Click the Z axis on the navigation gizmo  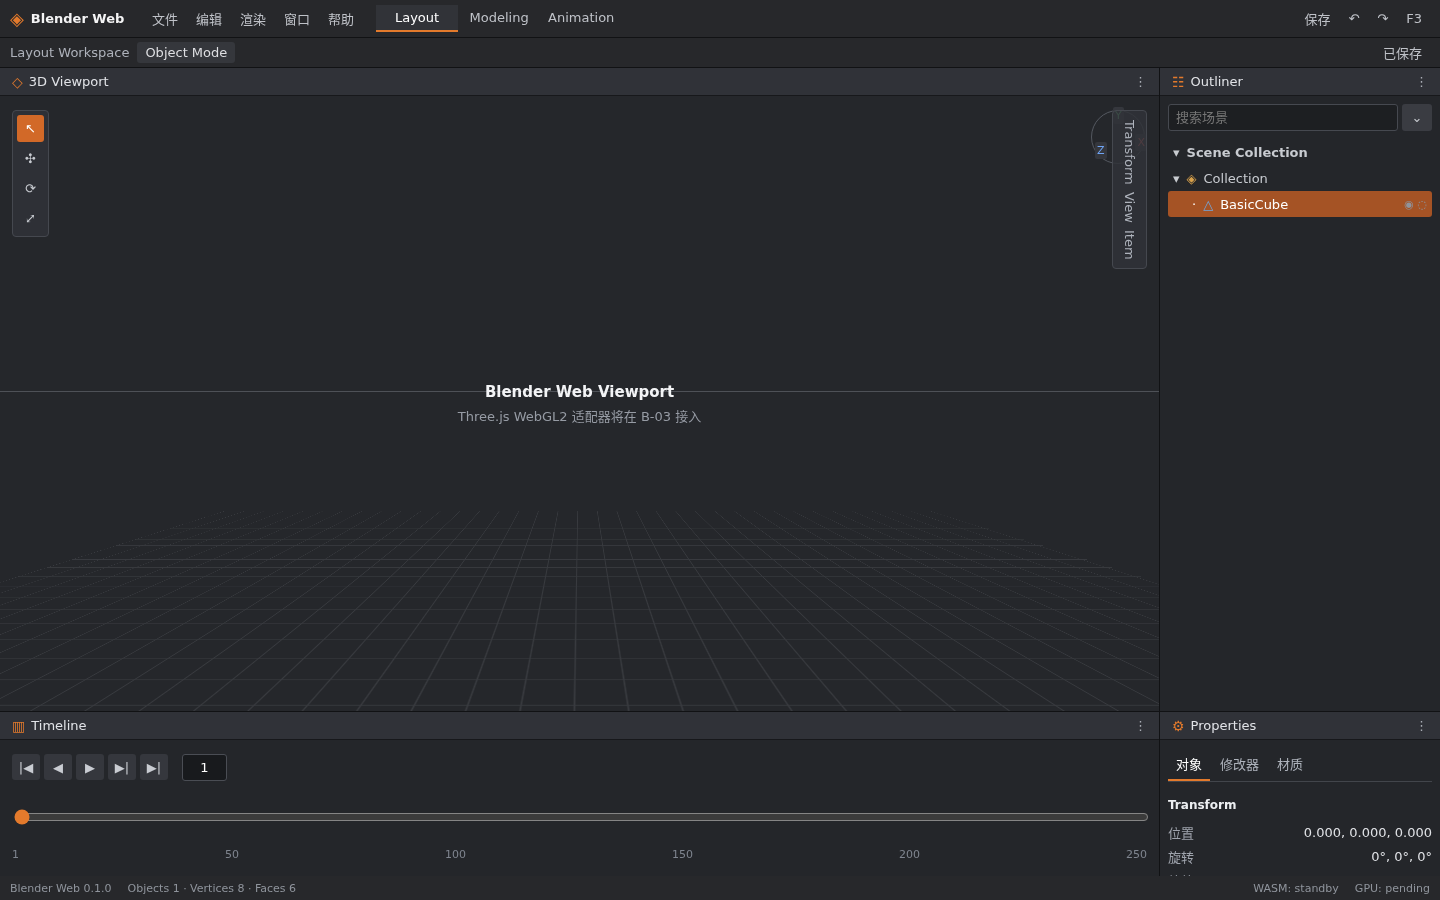[x=1100, y=150]
